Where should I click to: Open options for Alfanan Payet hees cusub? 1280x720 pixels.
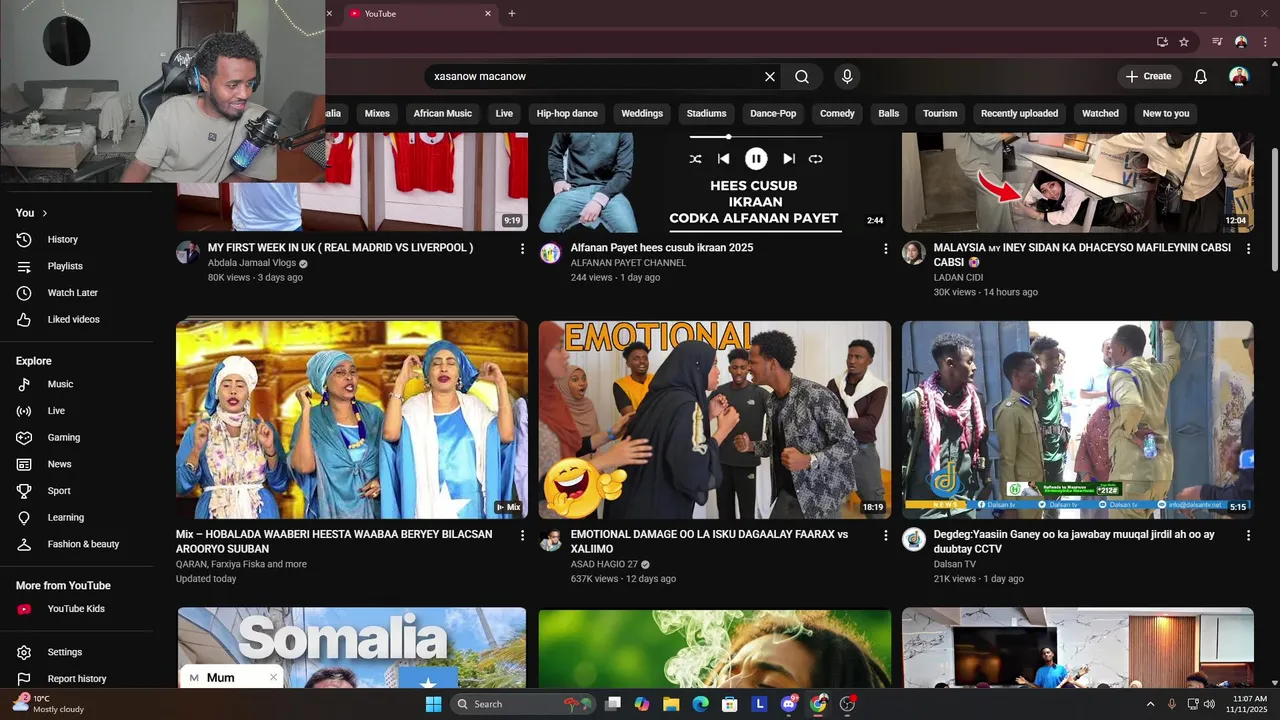pos(885,249)
